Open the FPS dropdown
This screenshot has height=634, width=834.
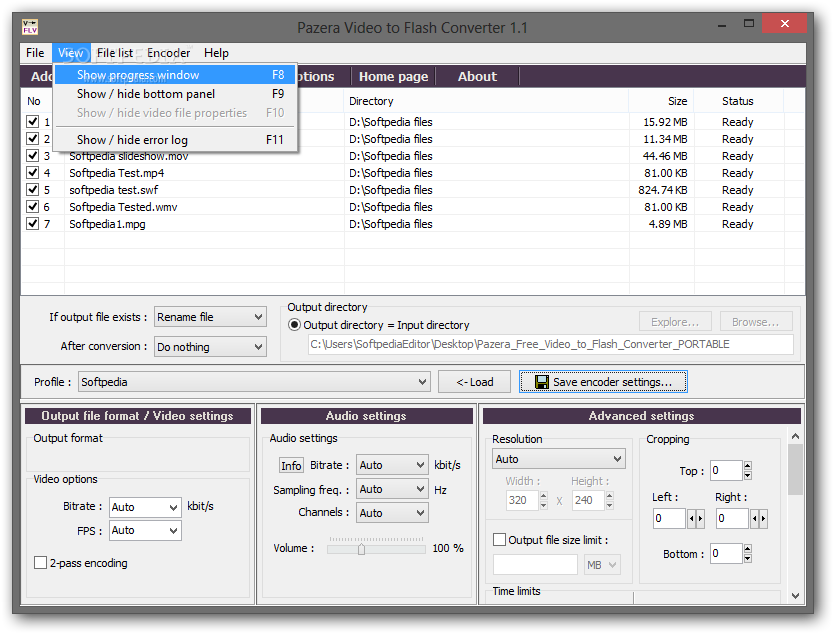145,530
